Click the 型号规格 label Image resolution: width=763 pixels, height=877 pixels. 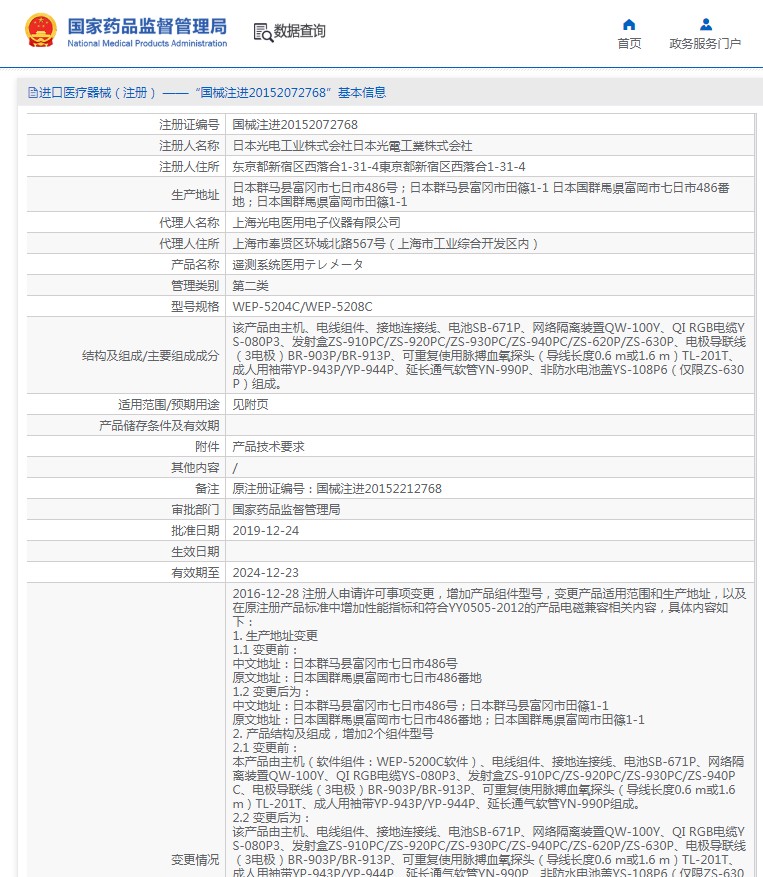195,307
